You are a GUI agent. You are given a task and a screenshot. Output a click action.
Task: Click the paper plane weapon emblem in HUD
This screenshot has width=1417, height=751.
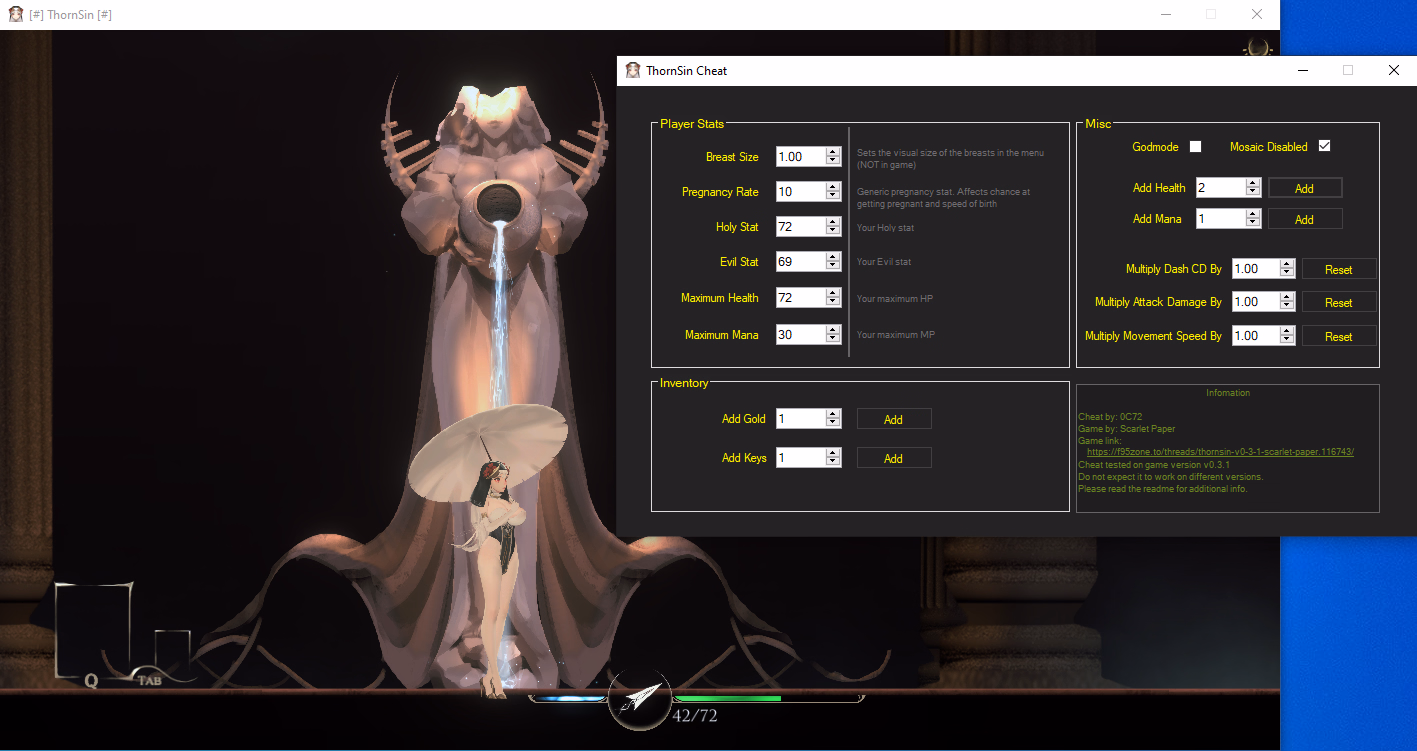pyautogui.click(x=638, y=697)
